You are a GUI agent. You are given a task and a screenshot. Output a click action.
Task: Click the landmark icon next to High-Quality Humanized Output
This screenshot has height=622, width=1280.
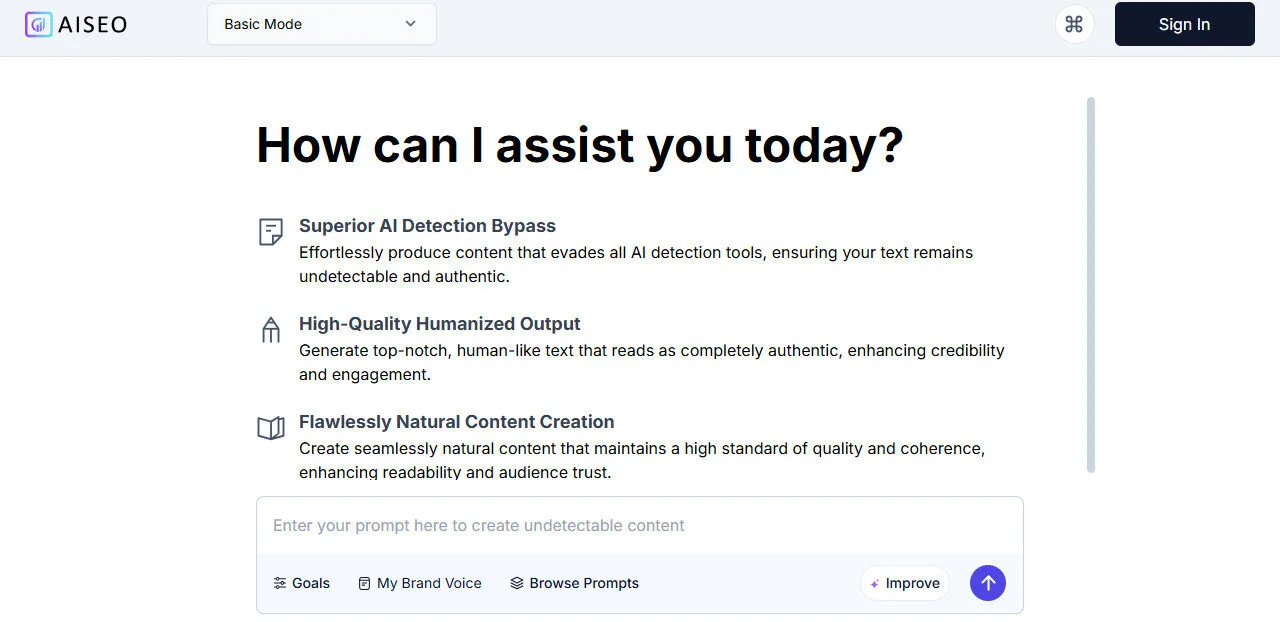(x=270, y=329)
